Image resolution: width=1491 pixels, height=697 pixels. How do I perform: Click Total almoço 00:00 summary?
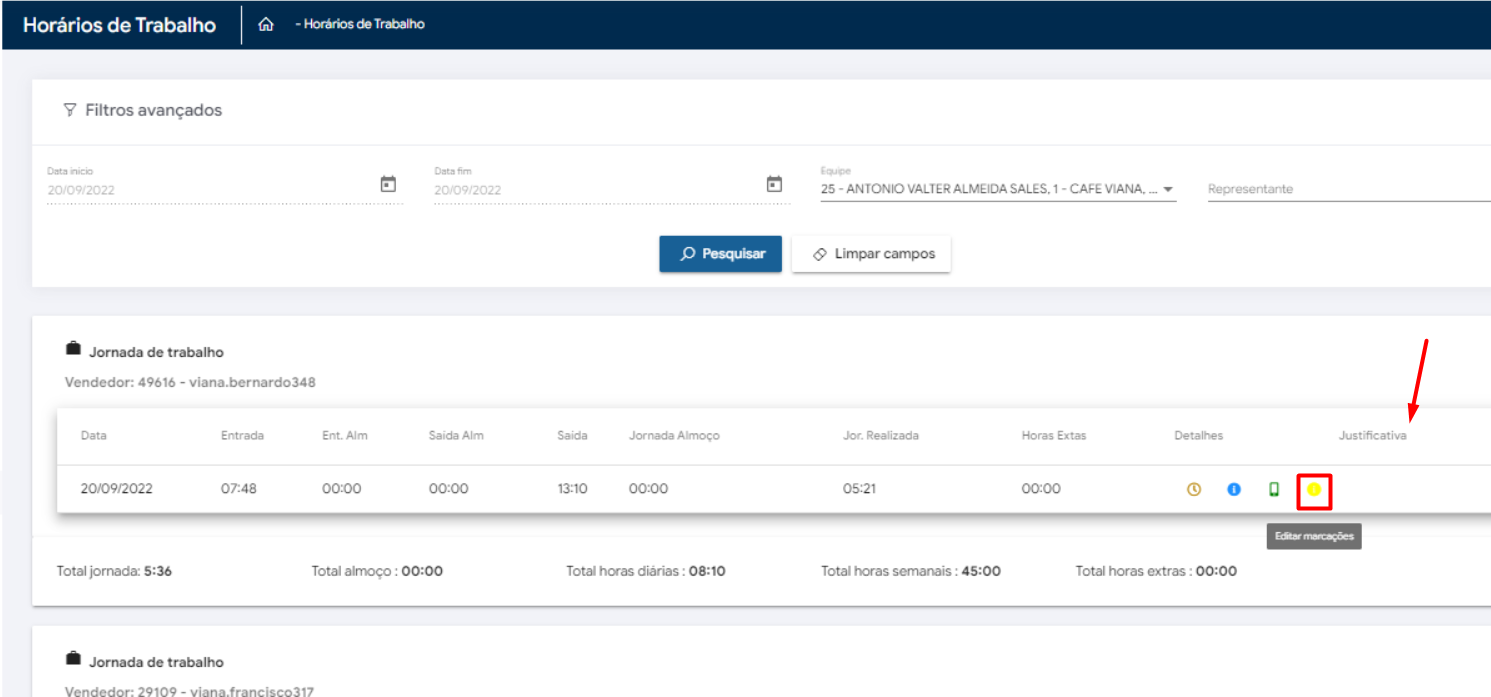pos(377,571)
